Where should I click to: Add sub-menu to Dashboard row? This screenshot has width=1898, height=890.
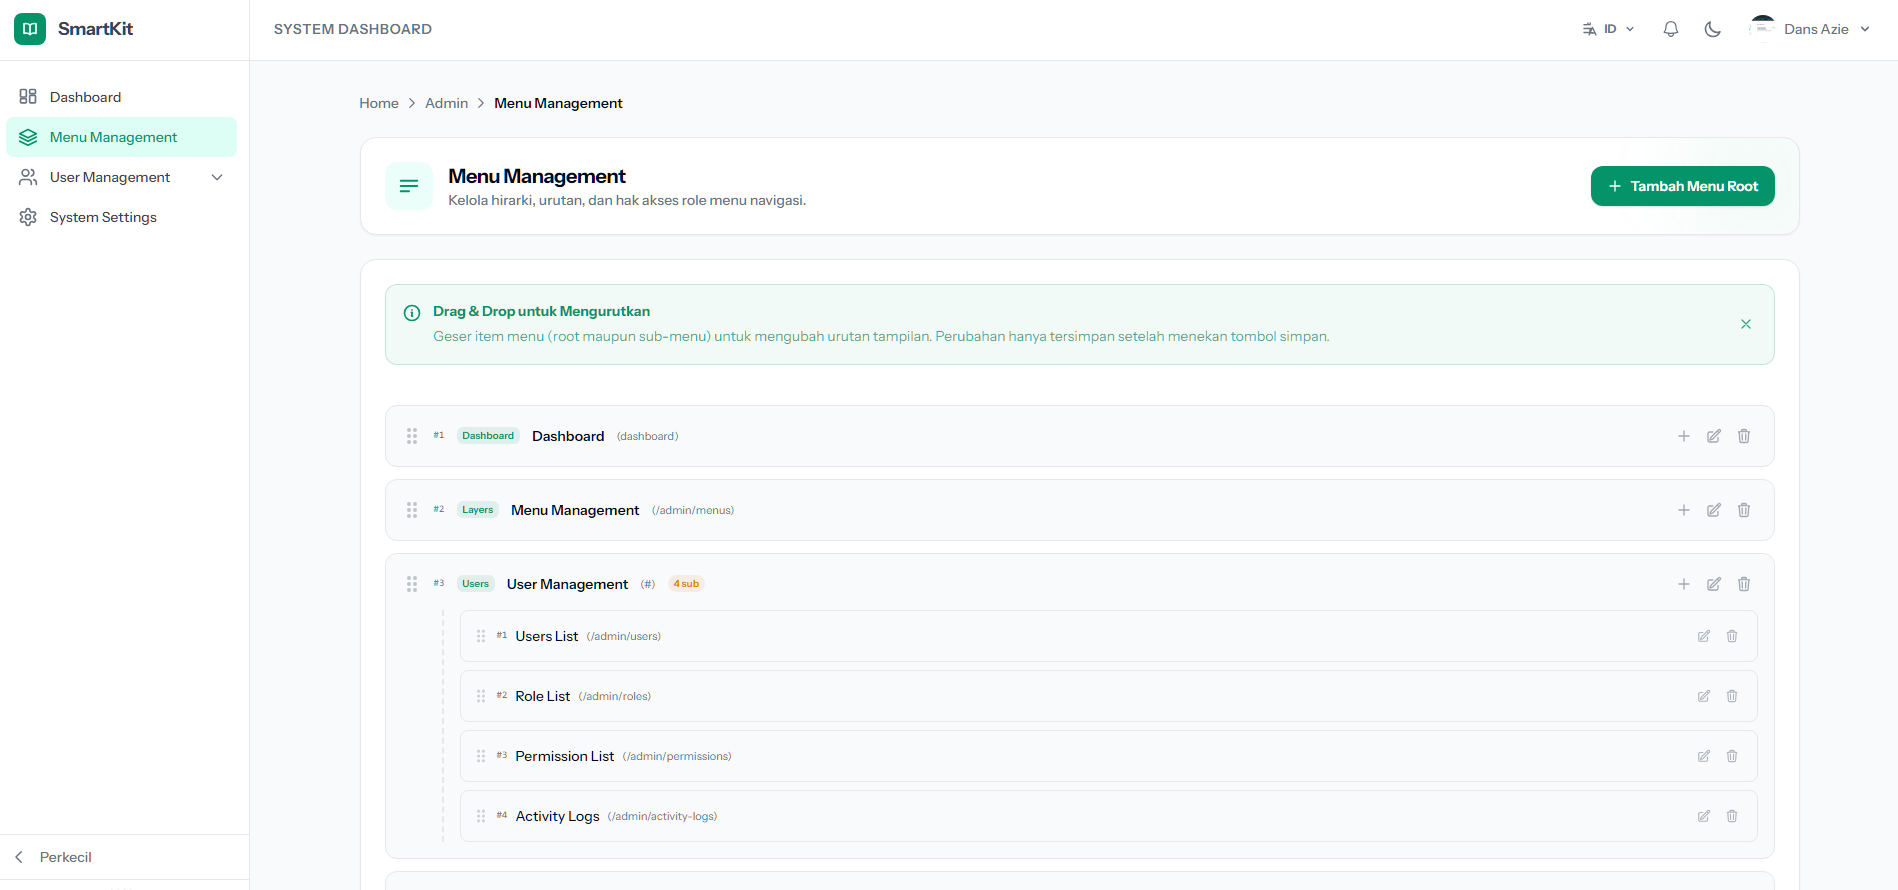pyautogui.click(x=1684, y=436)
